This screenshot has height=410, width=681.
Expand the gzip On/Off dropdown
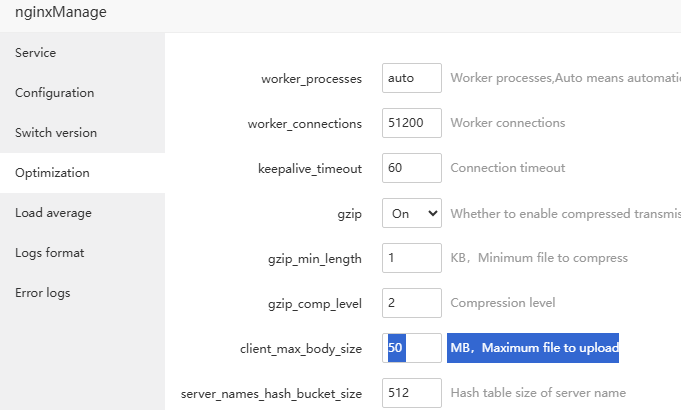[412, 213]
